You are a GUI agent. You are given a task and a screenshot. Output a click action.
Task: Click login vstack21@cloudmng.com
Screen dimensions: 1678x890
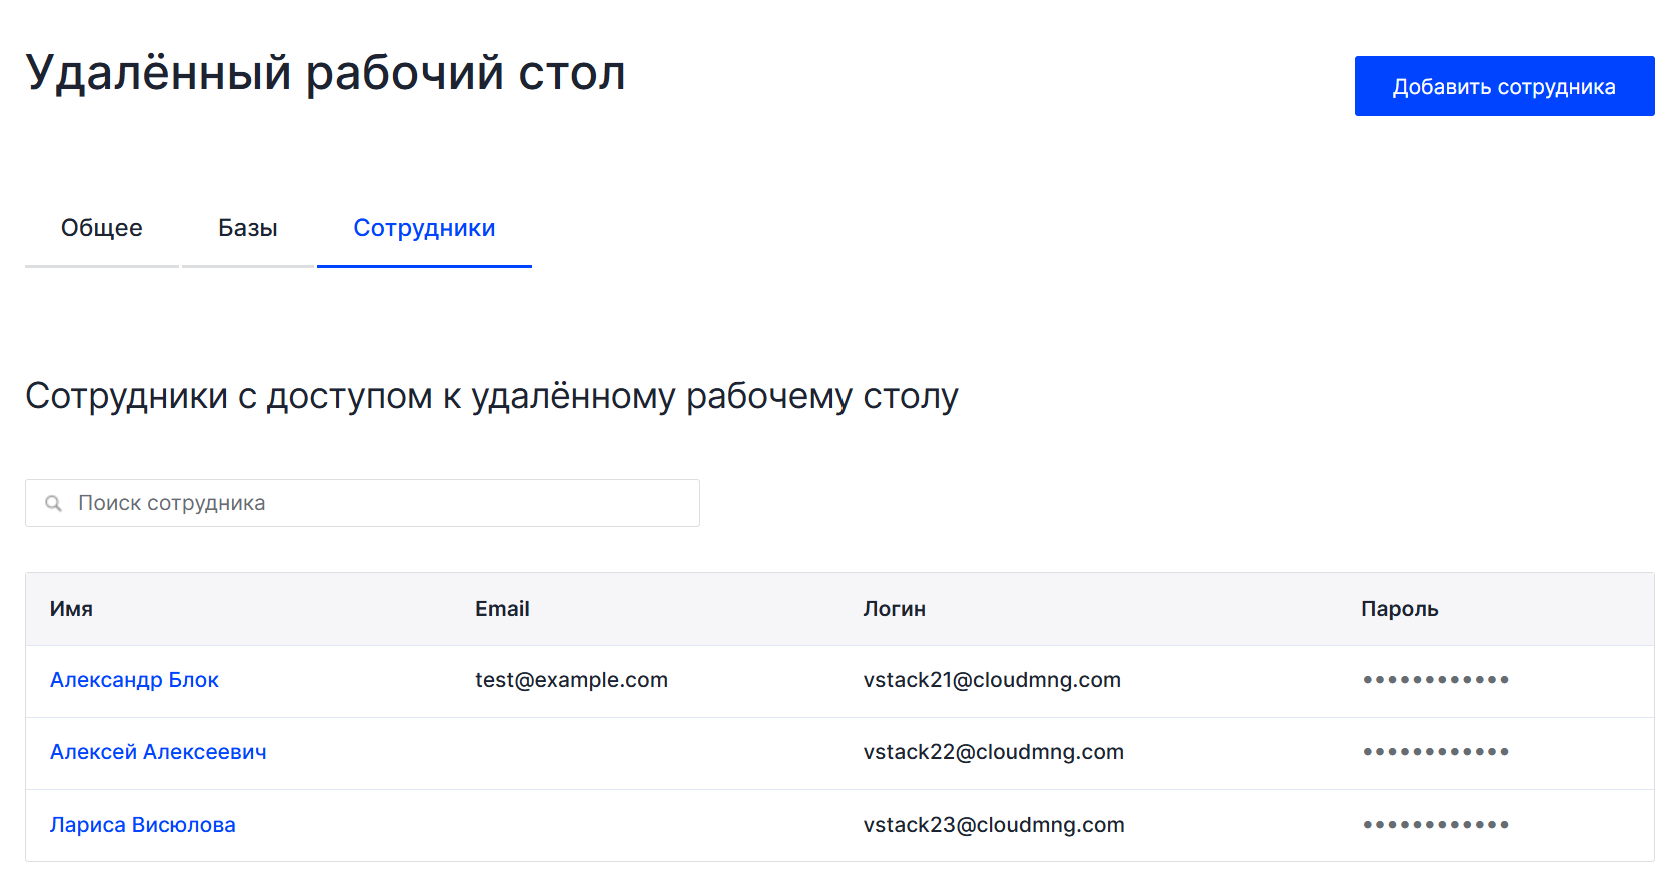[992, 680]
